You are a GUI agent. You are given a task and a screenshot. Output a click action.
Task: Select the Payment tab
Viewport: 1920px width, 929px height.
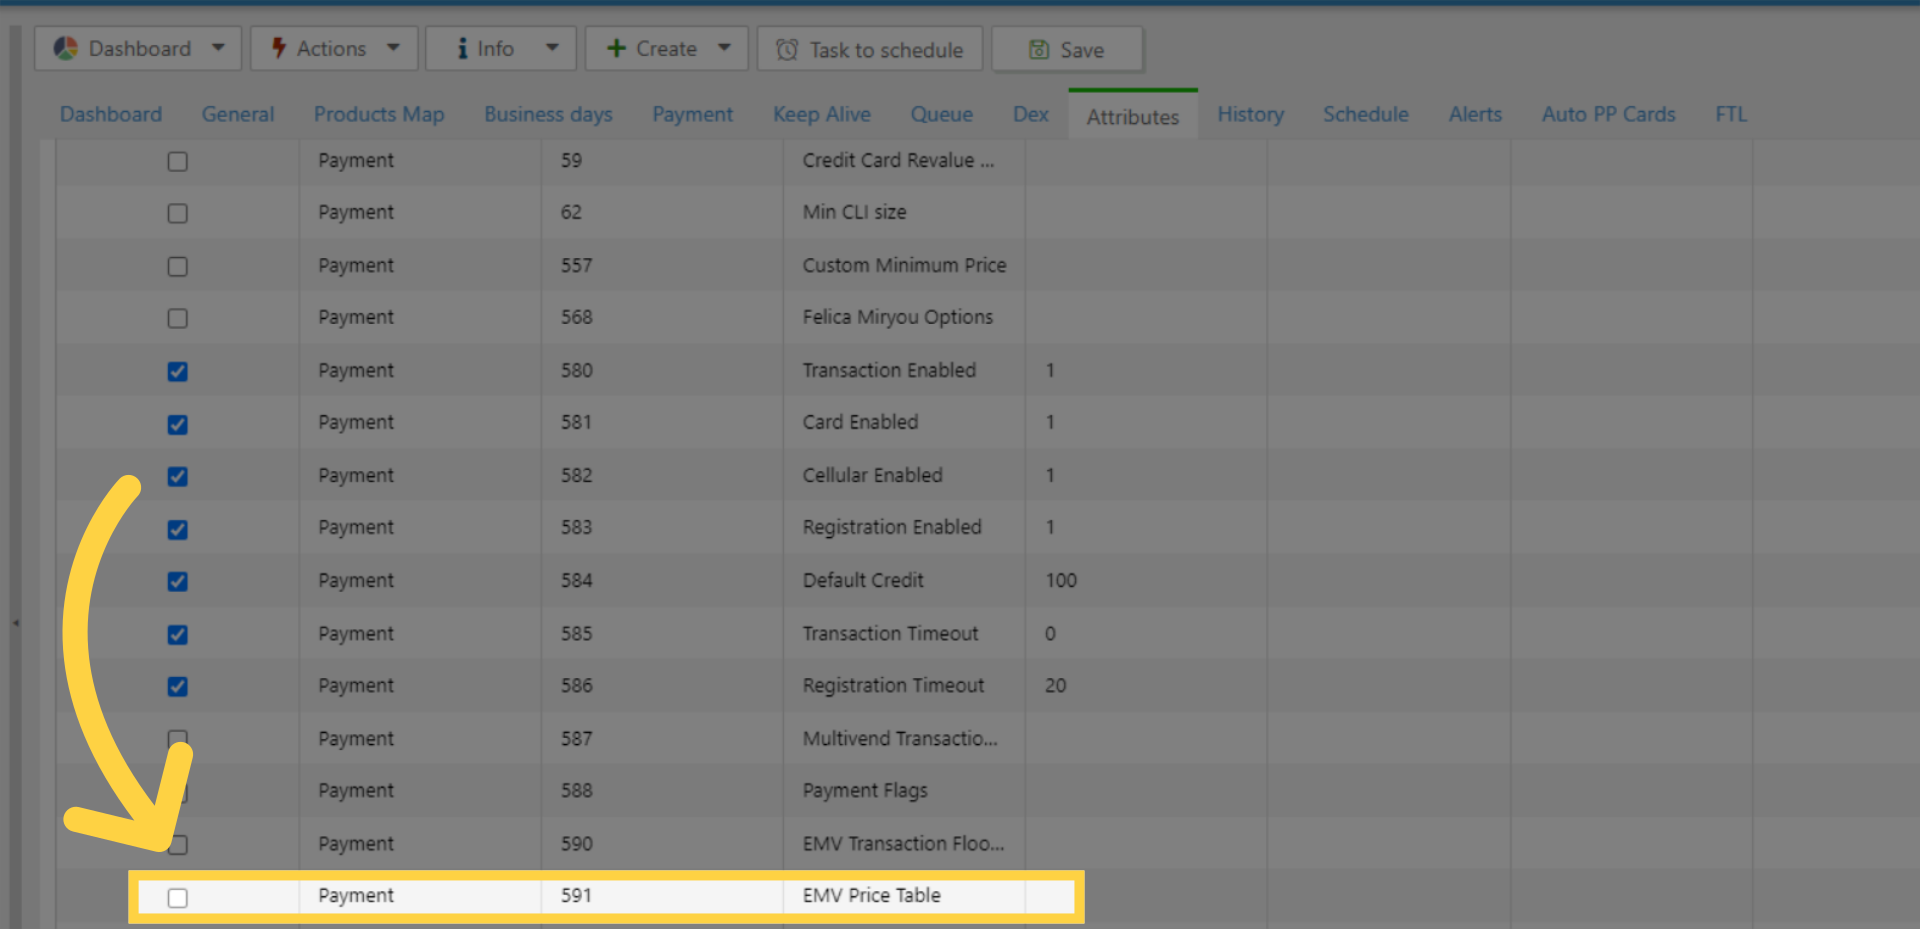(693, 114)
